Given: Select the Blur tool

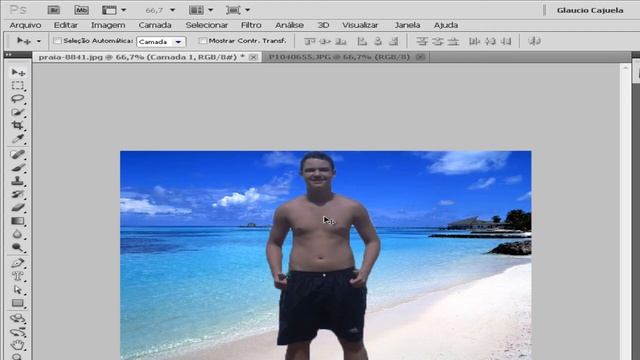Looking at the screenshot, I should [18, 234].
